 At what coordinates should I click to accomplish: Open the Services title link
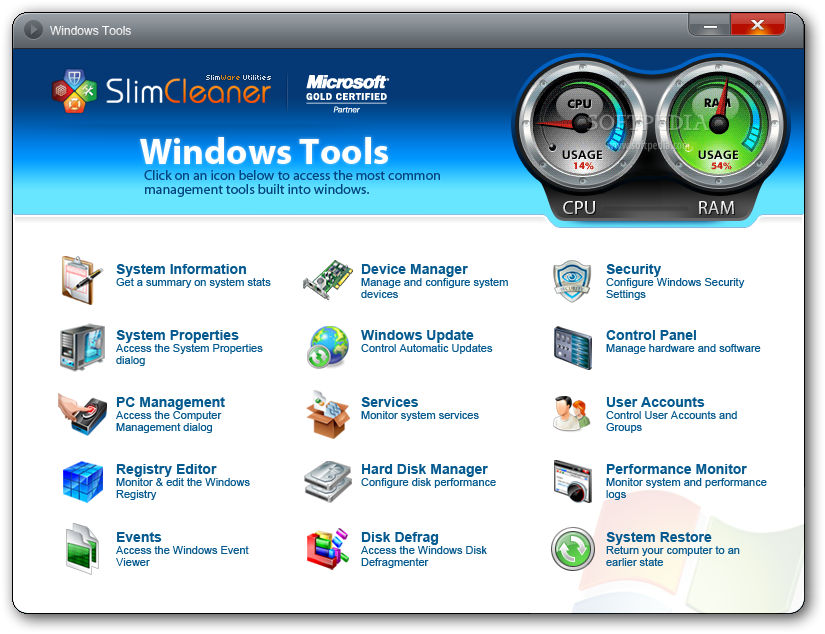point(389,402)
